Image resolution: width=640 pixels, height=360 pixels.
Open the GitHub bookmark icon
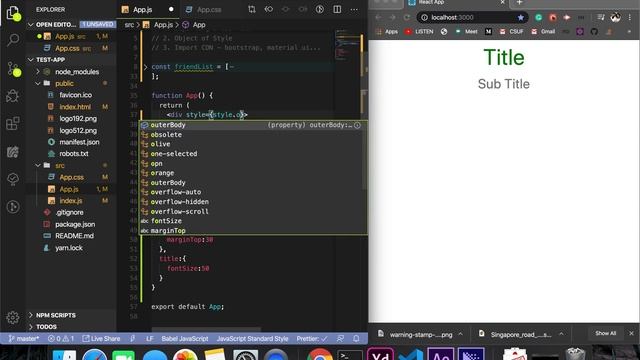(x=594, y=31)
